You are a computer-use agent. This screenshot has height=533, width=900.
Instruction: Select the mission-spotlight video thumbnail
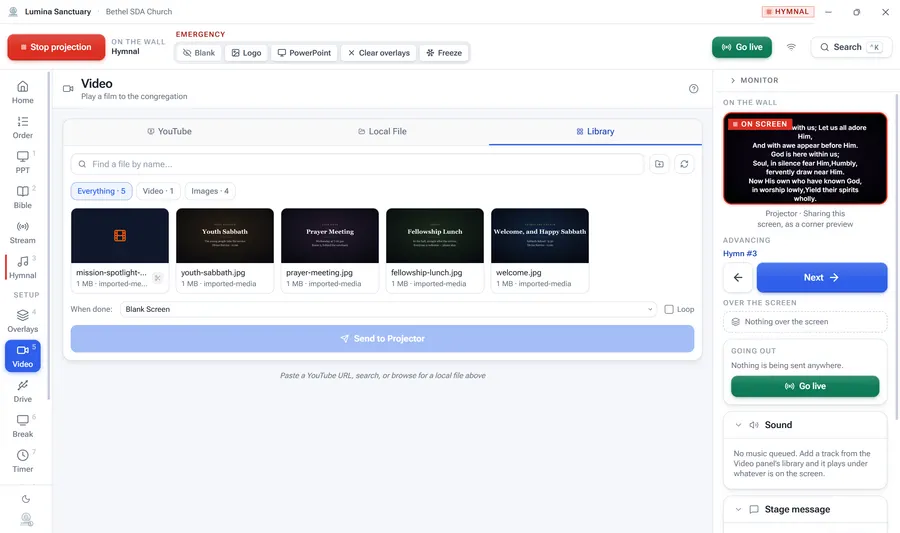point(120,236)
